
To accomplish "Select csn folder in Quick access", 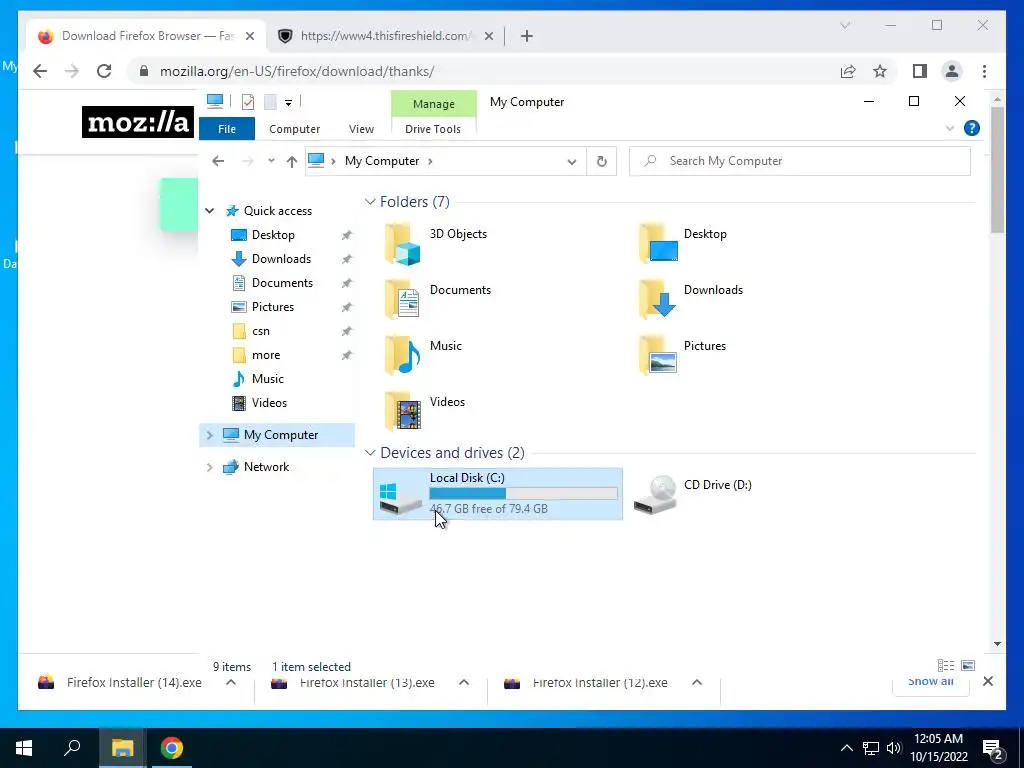I will (x=261, y=331).
